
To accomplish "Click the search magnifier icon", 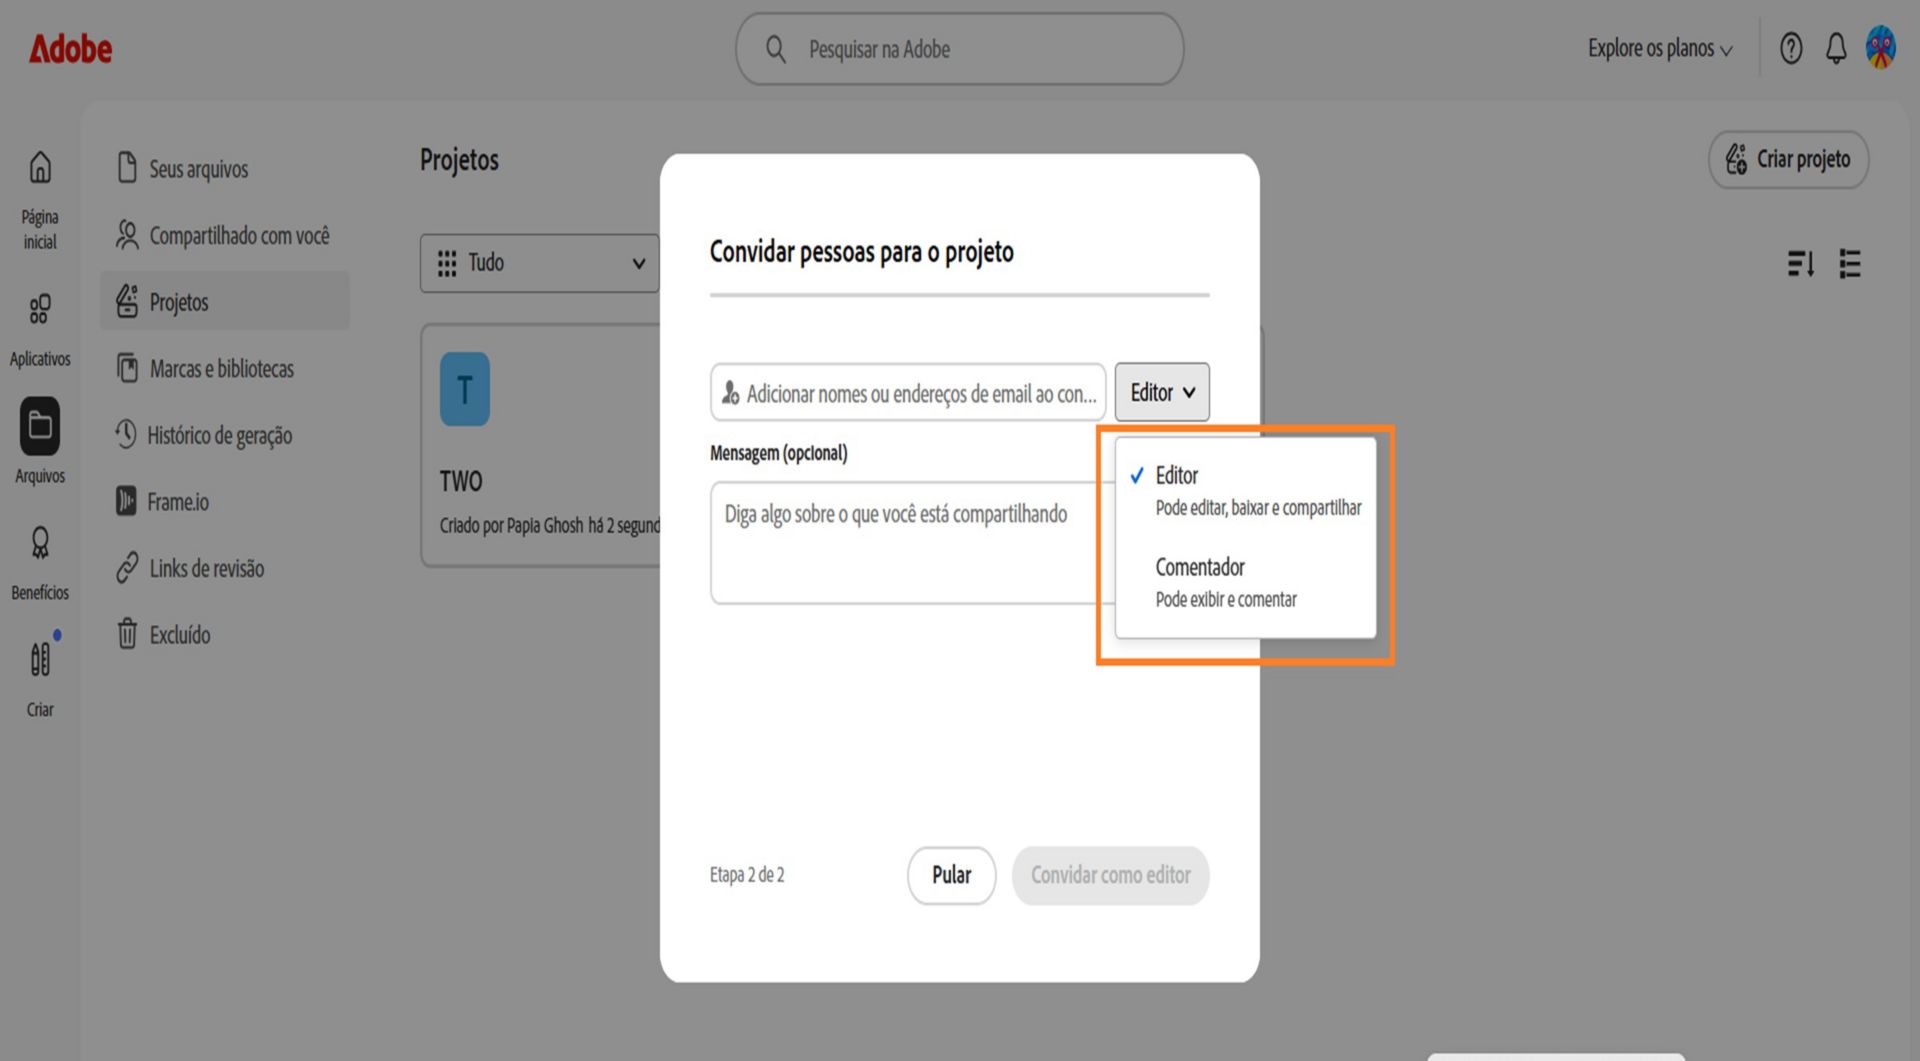I will (776, 48).
